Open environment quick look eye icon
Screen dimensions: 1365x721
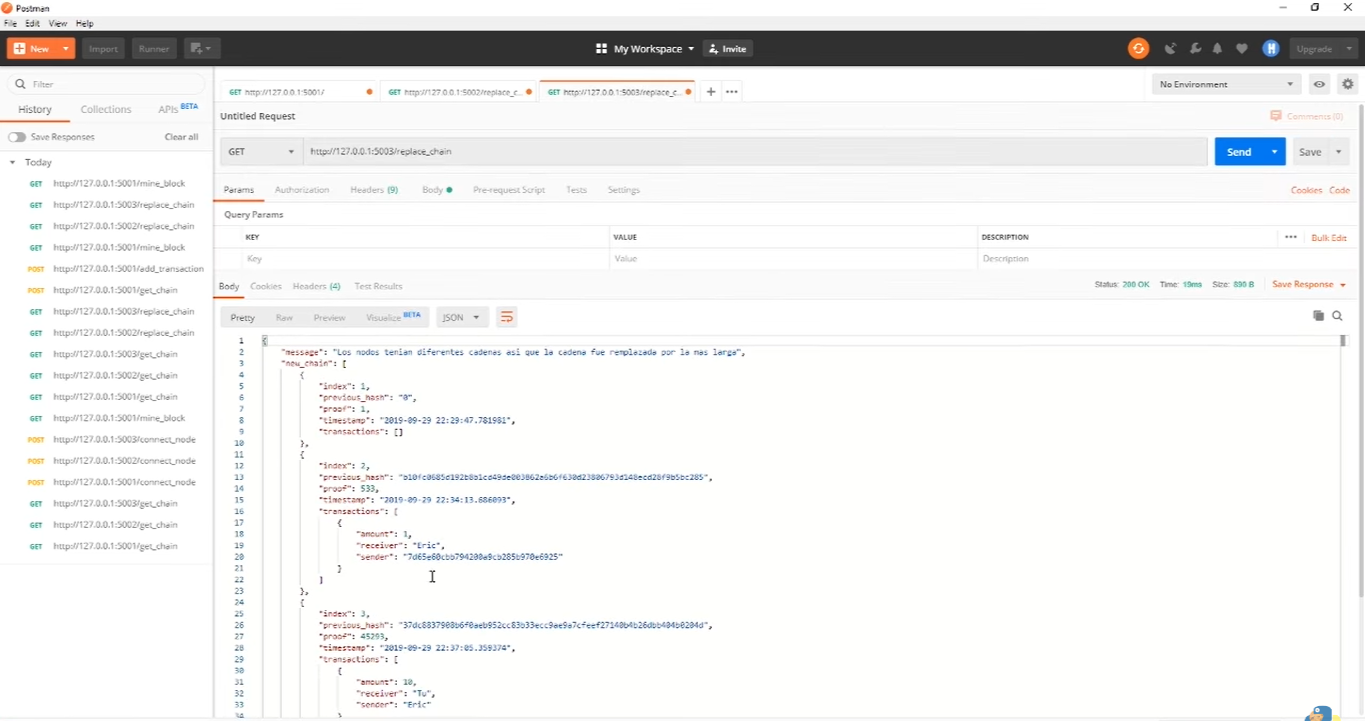(x=1320, y=84)
